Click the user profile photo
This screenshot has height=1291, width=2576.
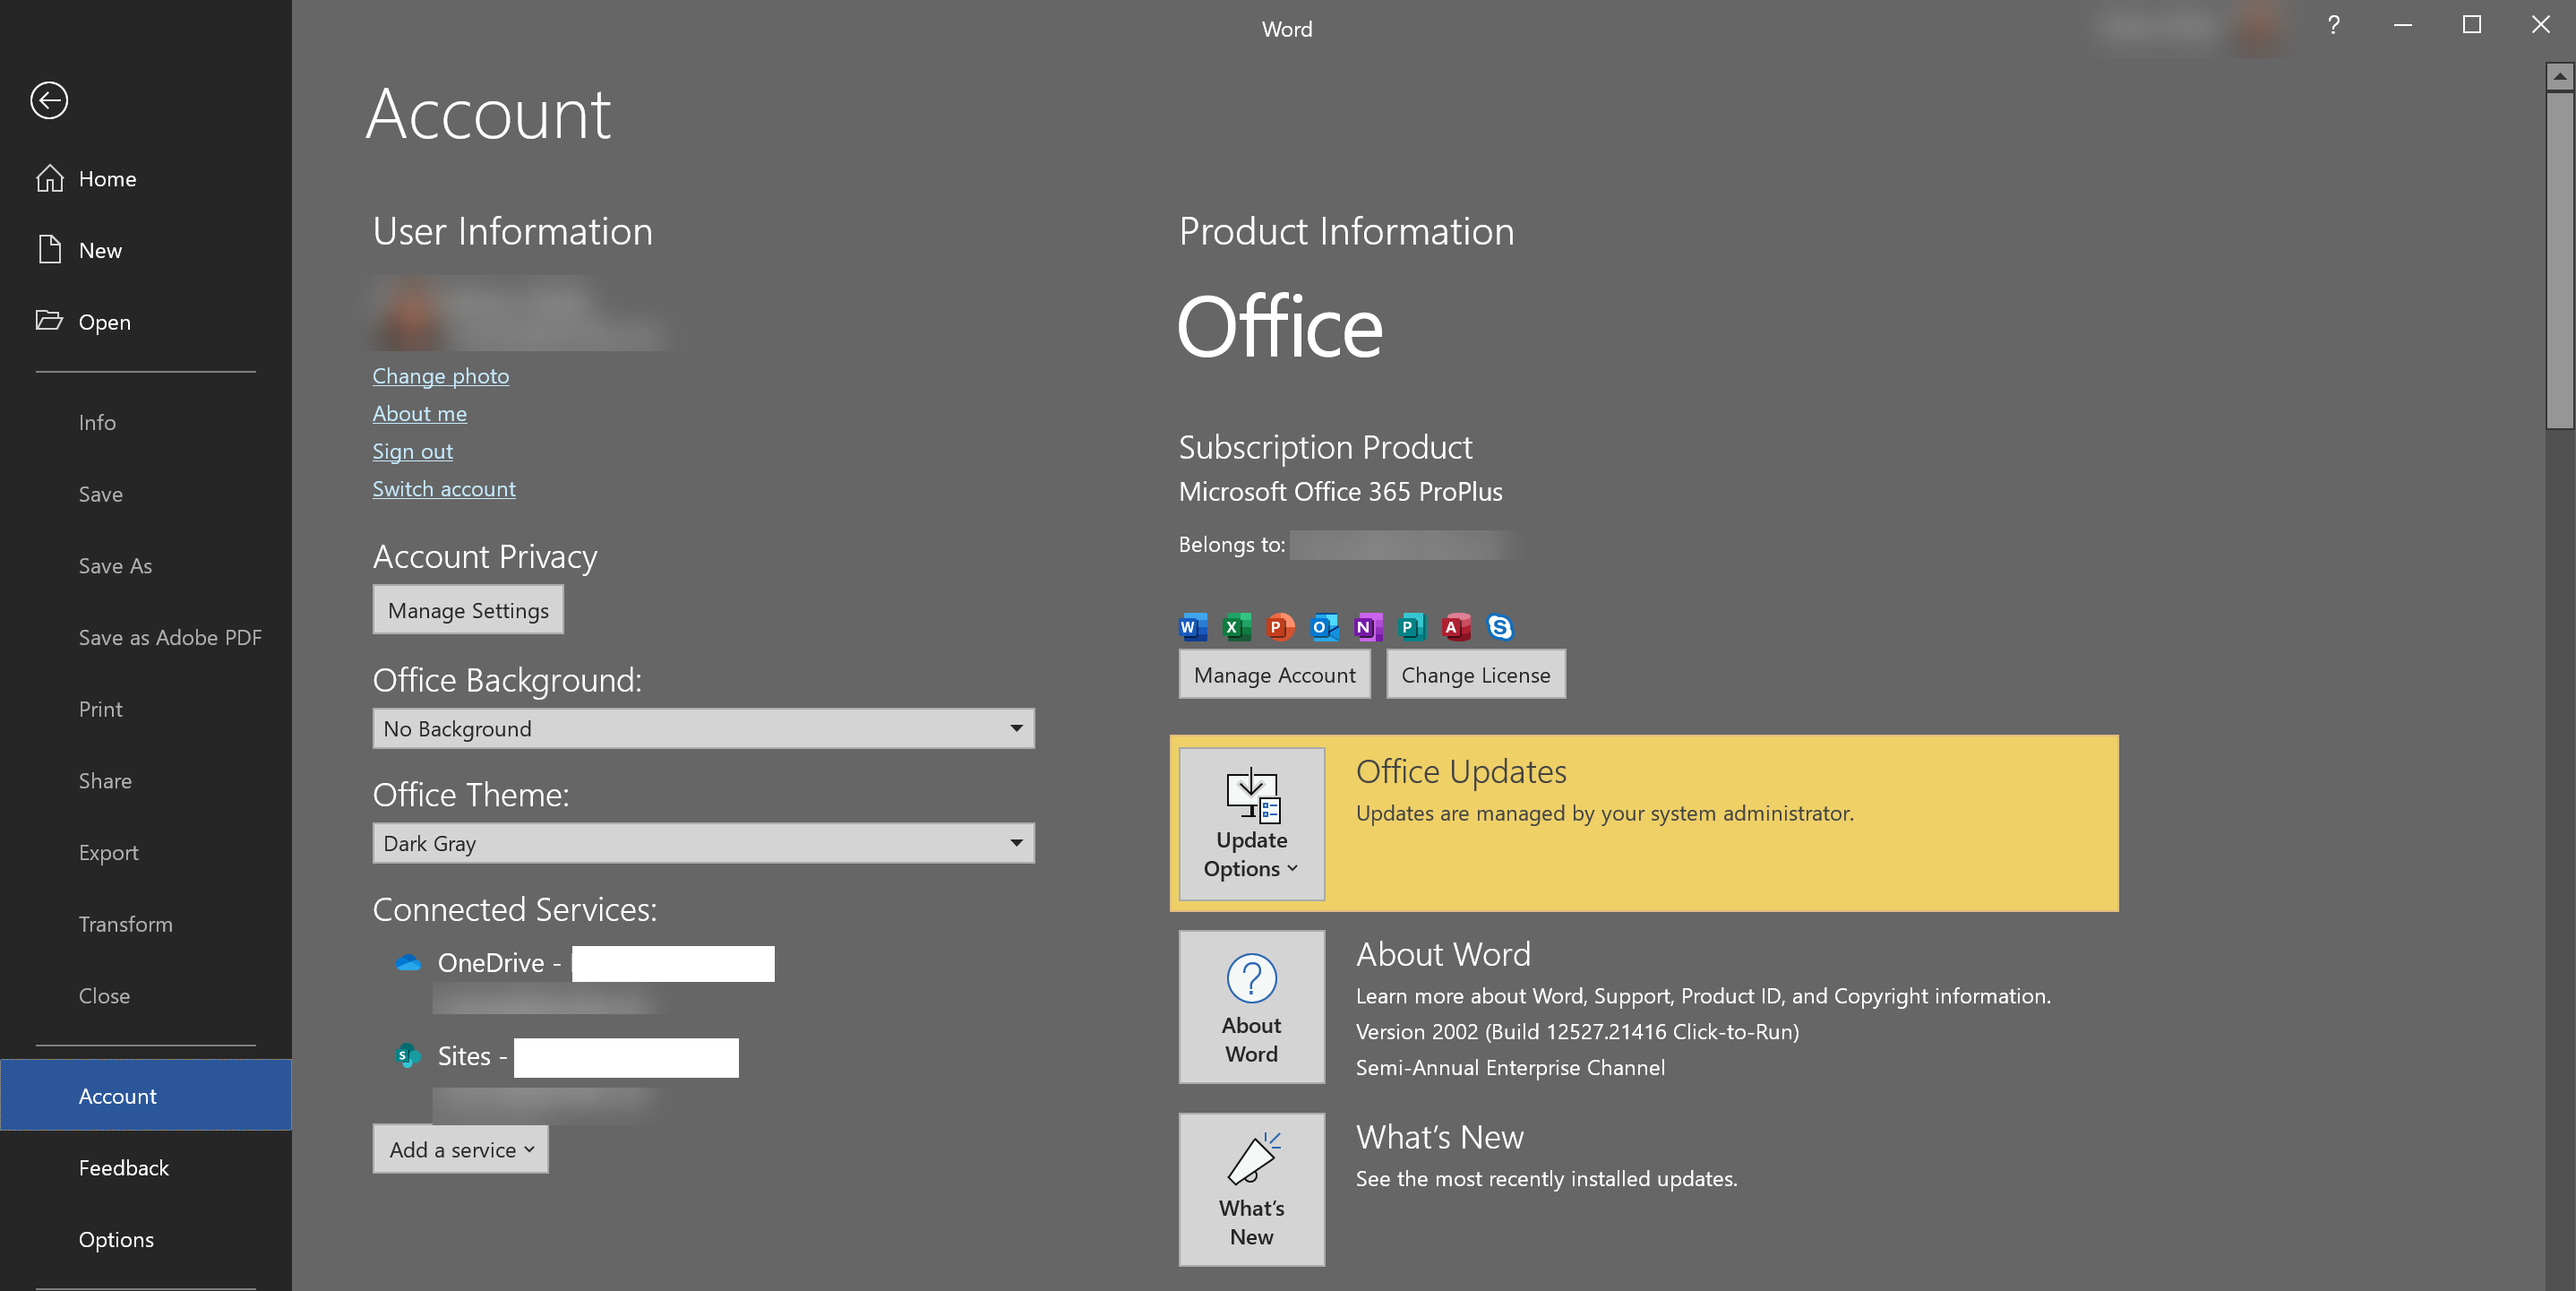click(410, 315)
